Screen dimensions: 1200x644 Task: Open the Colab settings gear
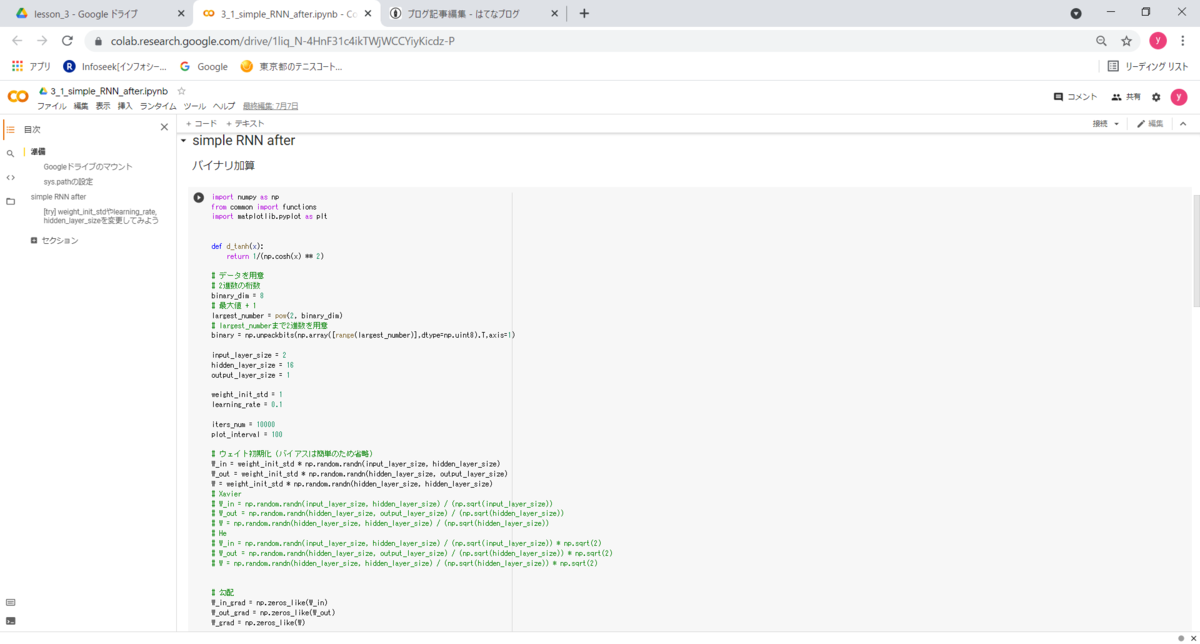click(1156, 97)
